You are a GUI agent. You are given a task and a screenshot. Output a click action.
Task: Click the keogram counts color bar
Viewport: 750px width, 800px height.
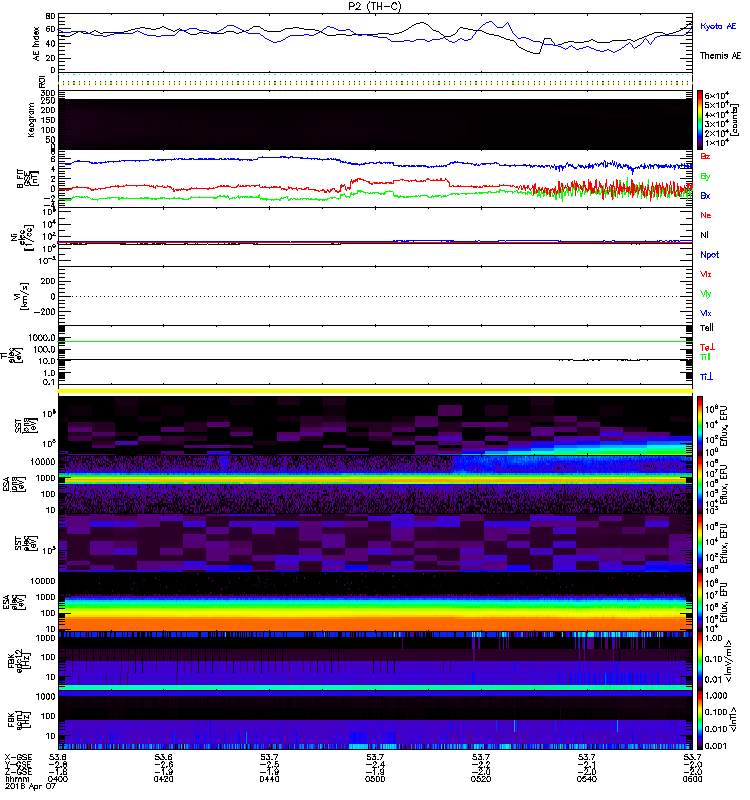[x=701, y=120]
